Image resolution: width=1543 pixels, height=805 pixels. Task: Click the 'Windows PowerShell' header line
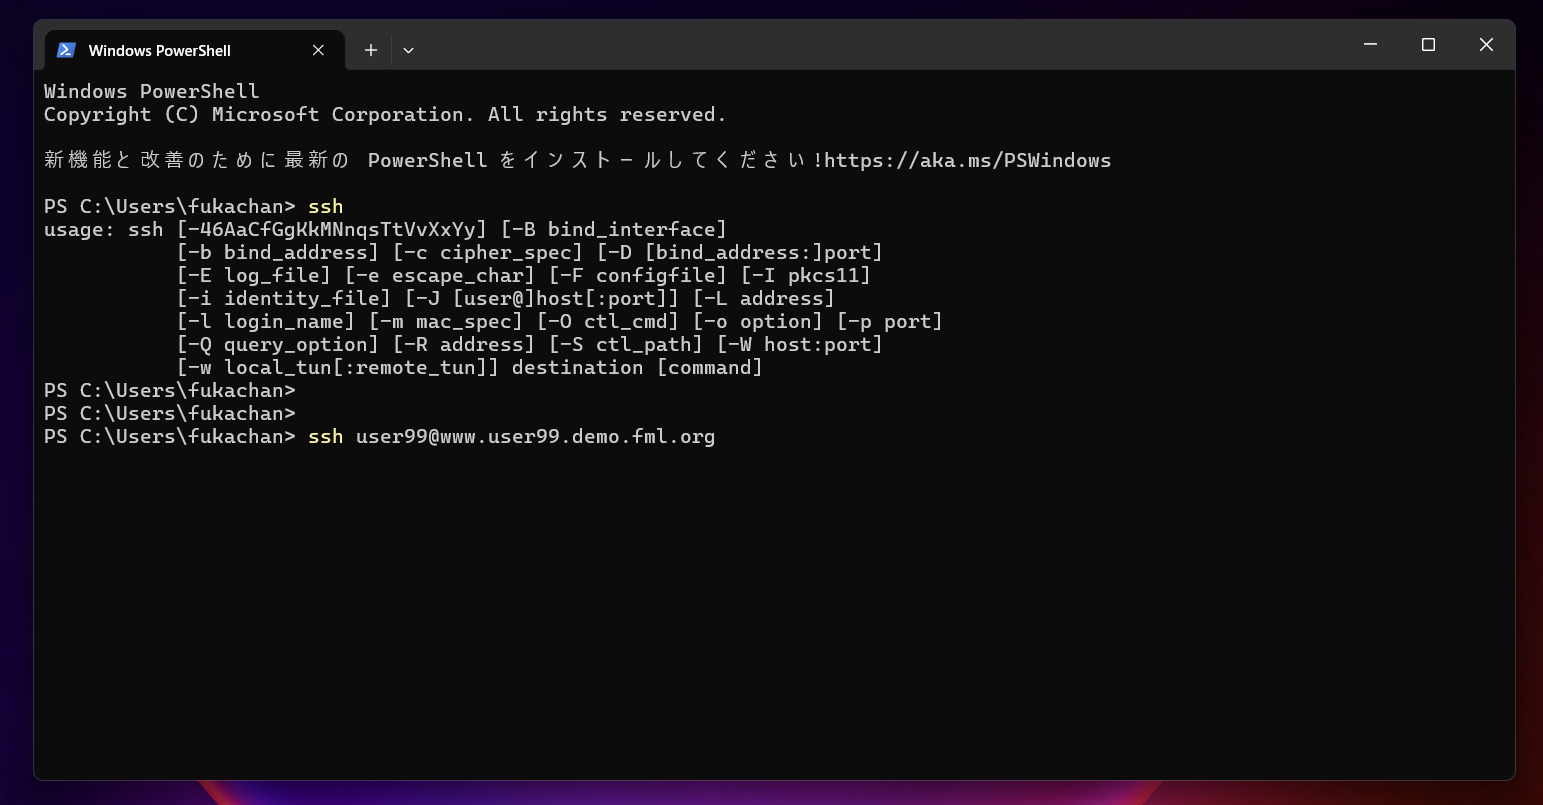tap(152, 91)
